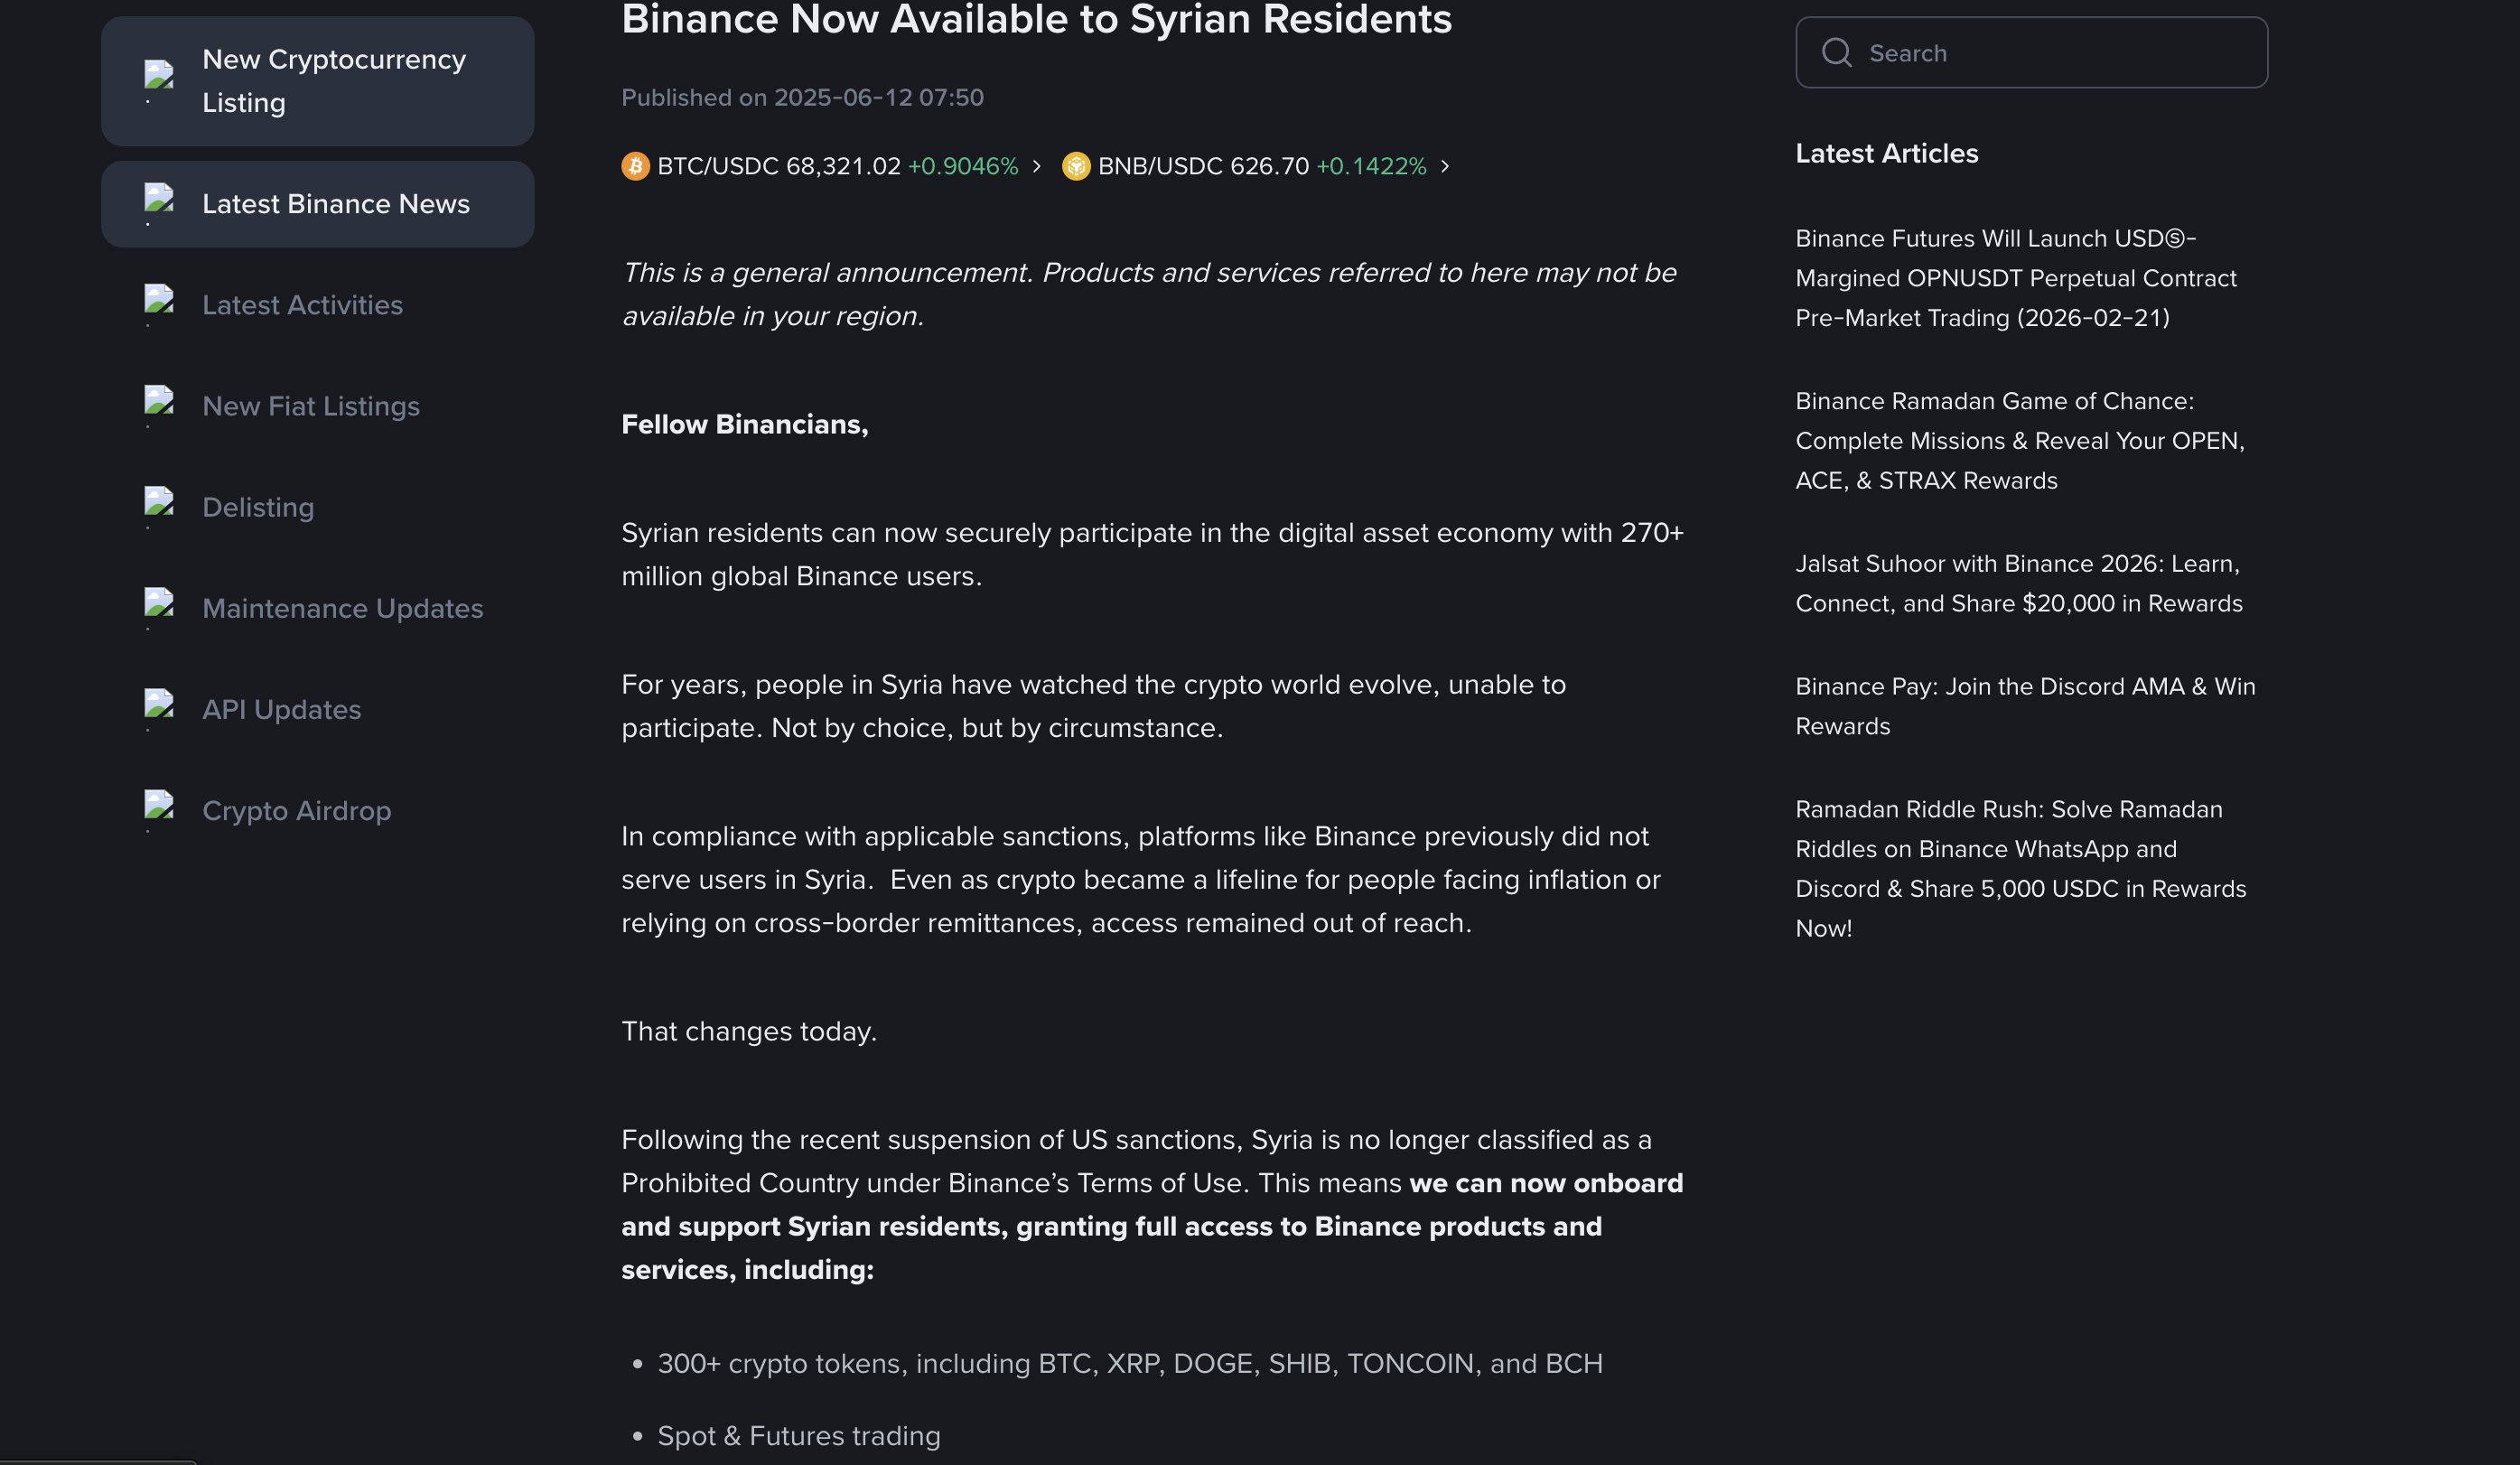Image resolution: width=2520 pixels, height=1465 pixels.
Task: Expand the BTC/USDC ticker chevron
Action: (1037, 166)
